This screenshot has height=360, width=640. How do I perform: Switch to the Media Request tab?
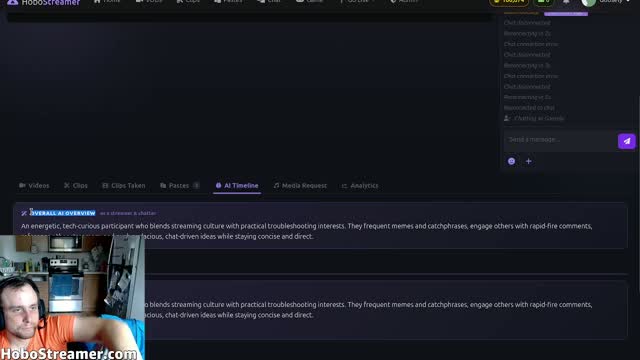[300, 186]
